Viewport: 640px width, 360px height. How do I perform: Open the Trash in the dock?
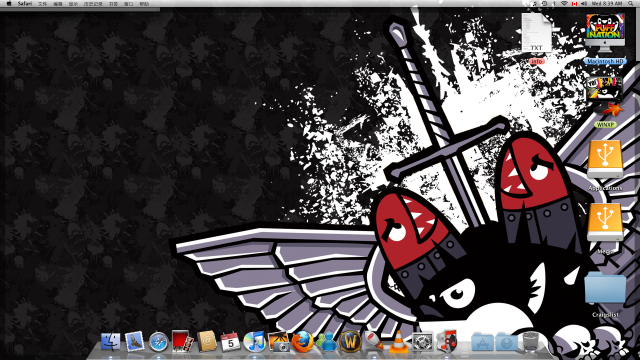(x=531, y=342)
